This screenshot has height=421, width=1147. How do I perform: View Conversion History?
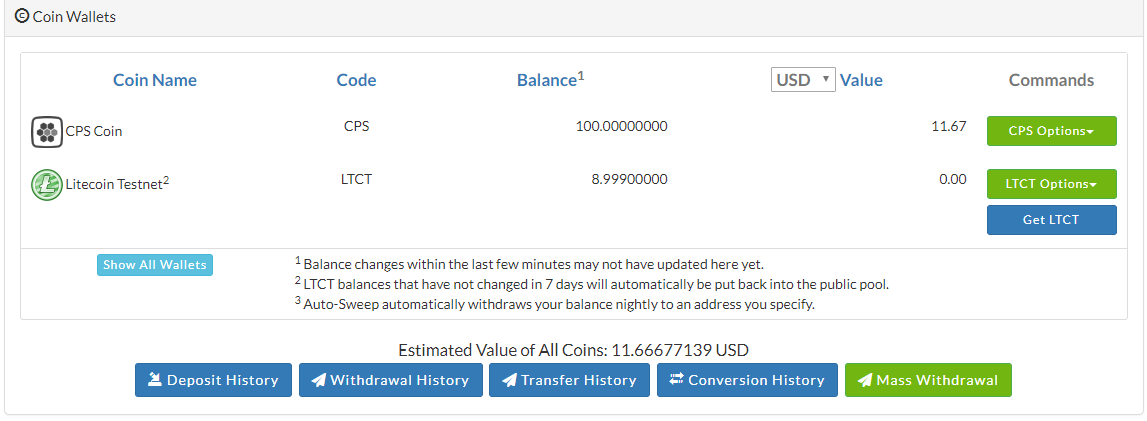[x=746, y=380]
